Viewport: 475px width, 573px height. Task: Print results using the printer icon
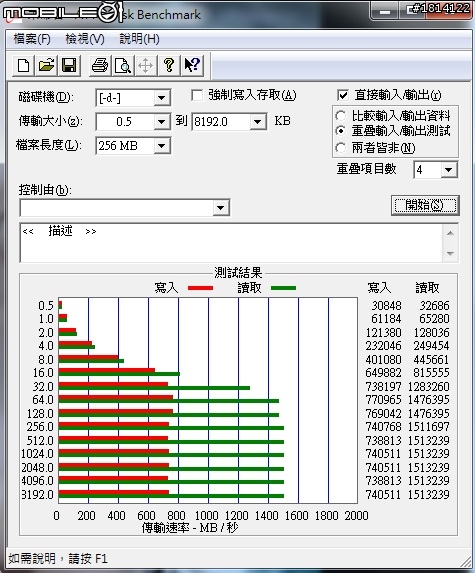tap(100, 66)
